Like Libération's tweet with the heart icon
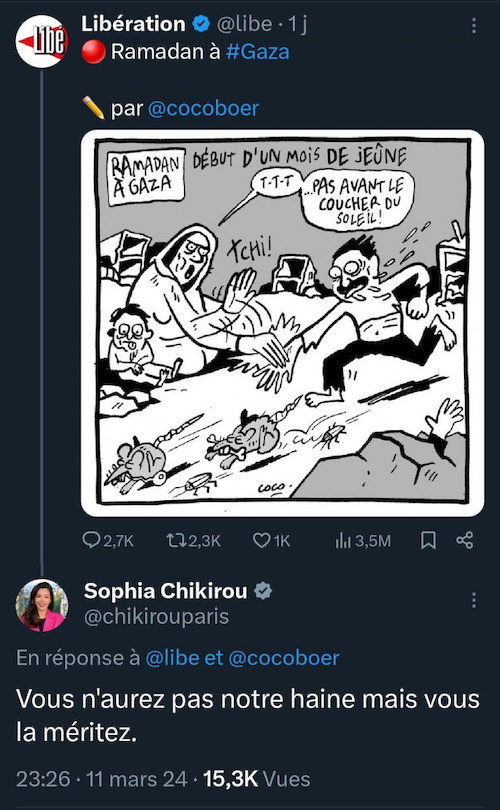 [271, 541]
